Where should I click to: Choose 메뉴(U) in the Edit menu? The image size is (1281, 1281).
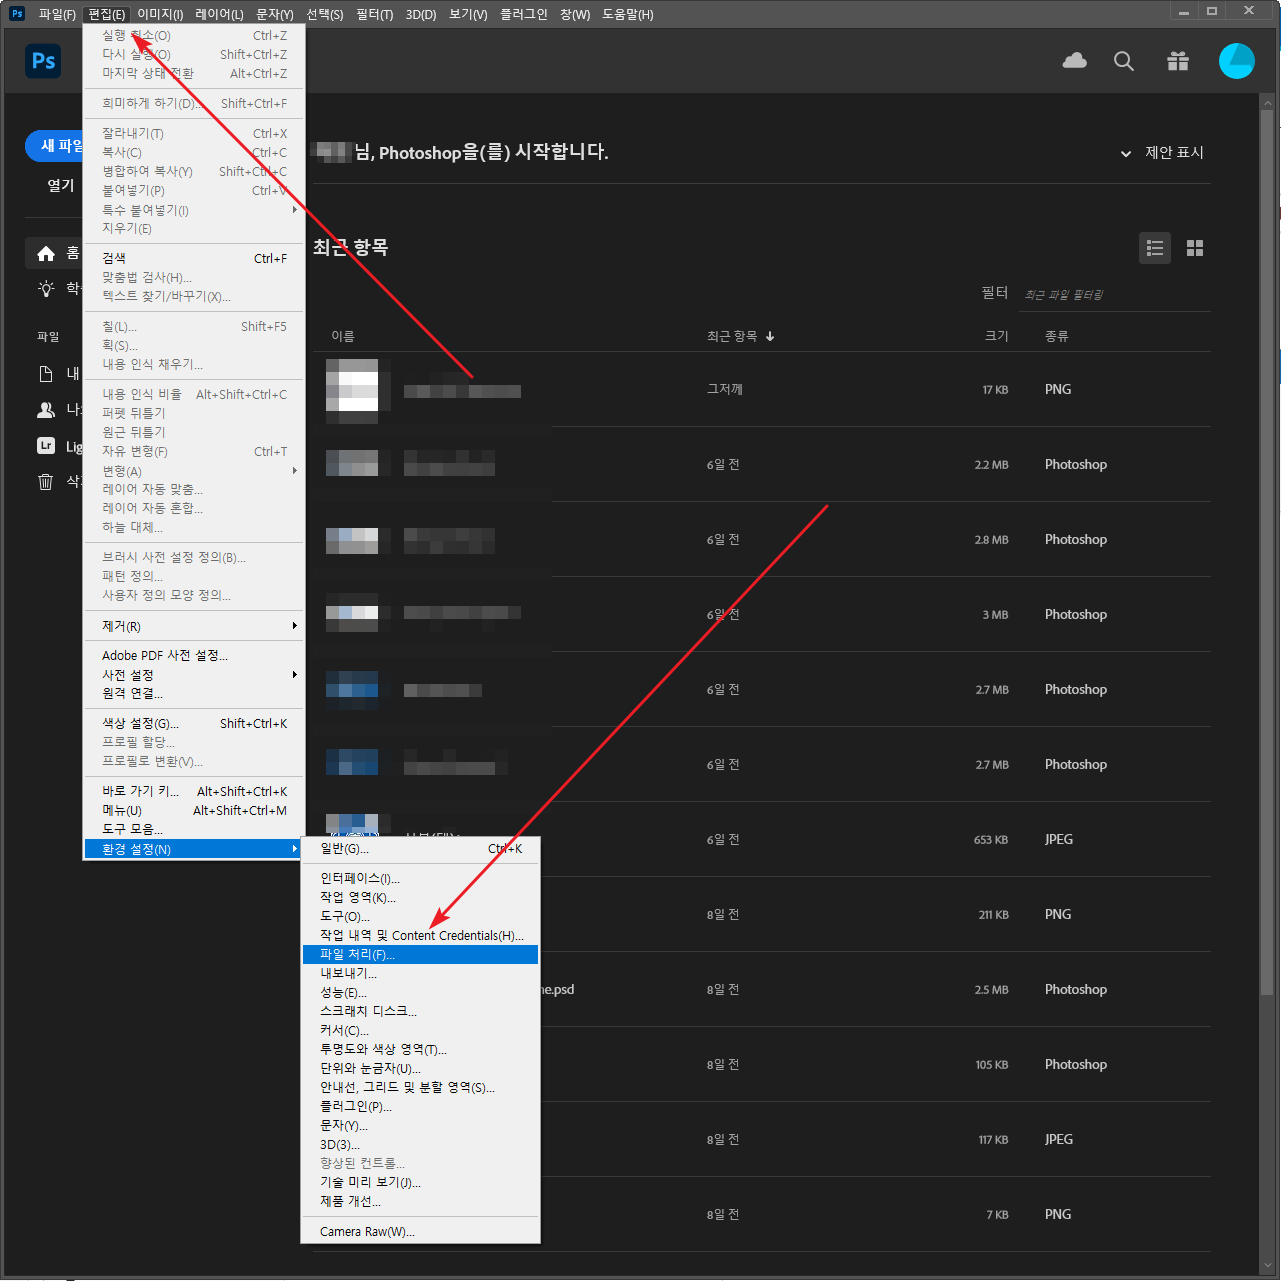coord(194,811)
